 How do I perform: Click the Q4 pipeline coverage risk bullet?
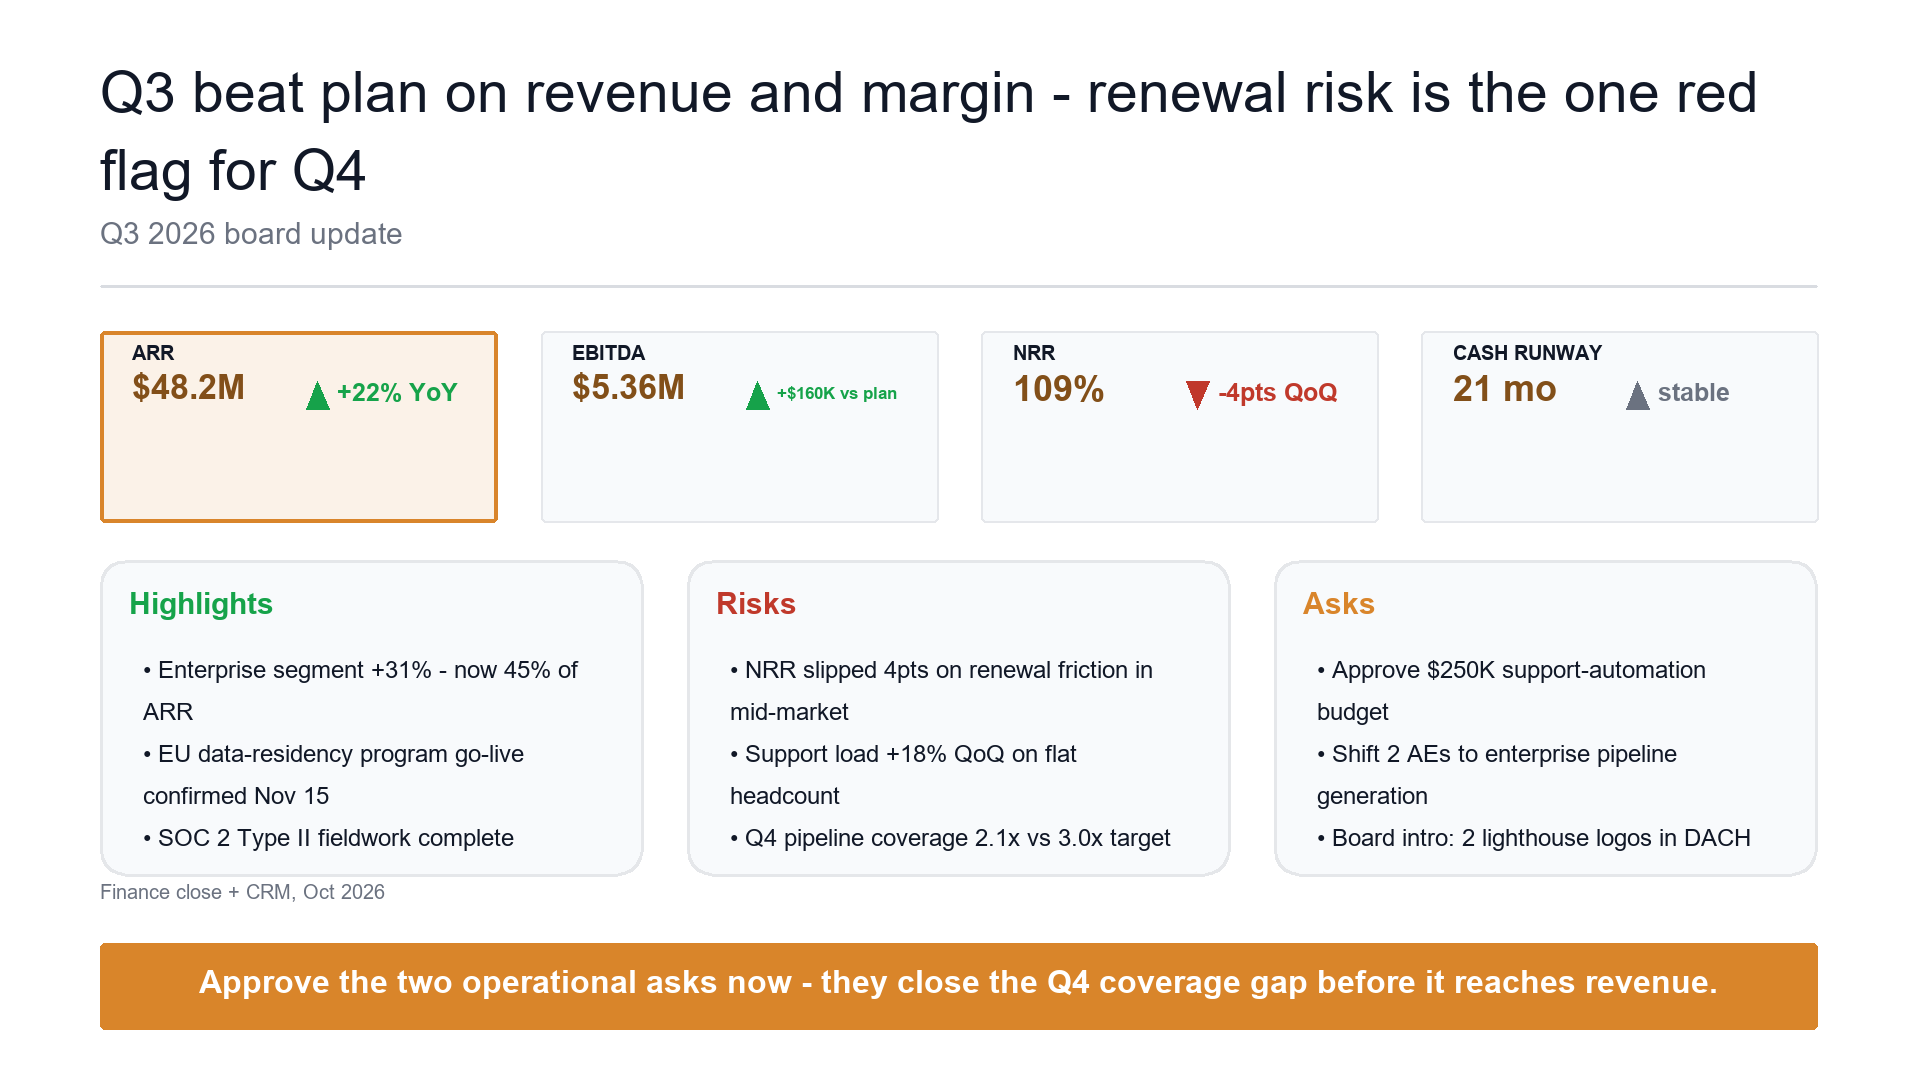click(950, 838)
